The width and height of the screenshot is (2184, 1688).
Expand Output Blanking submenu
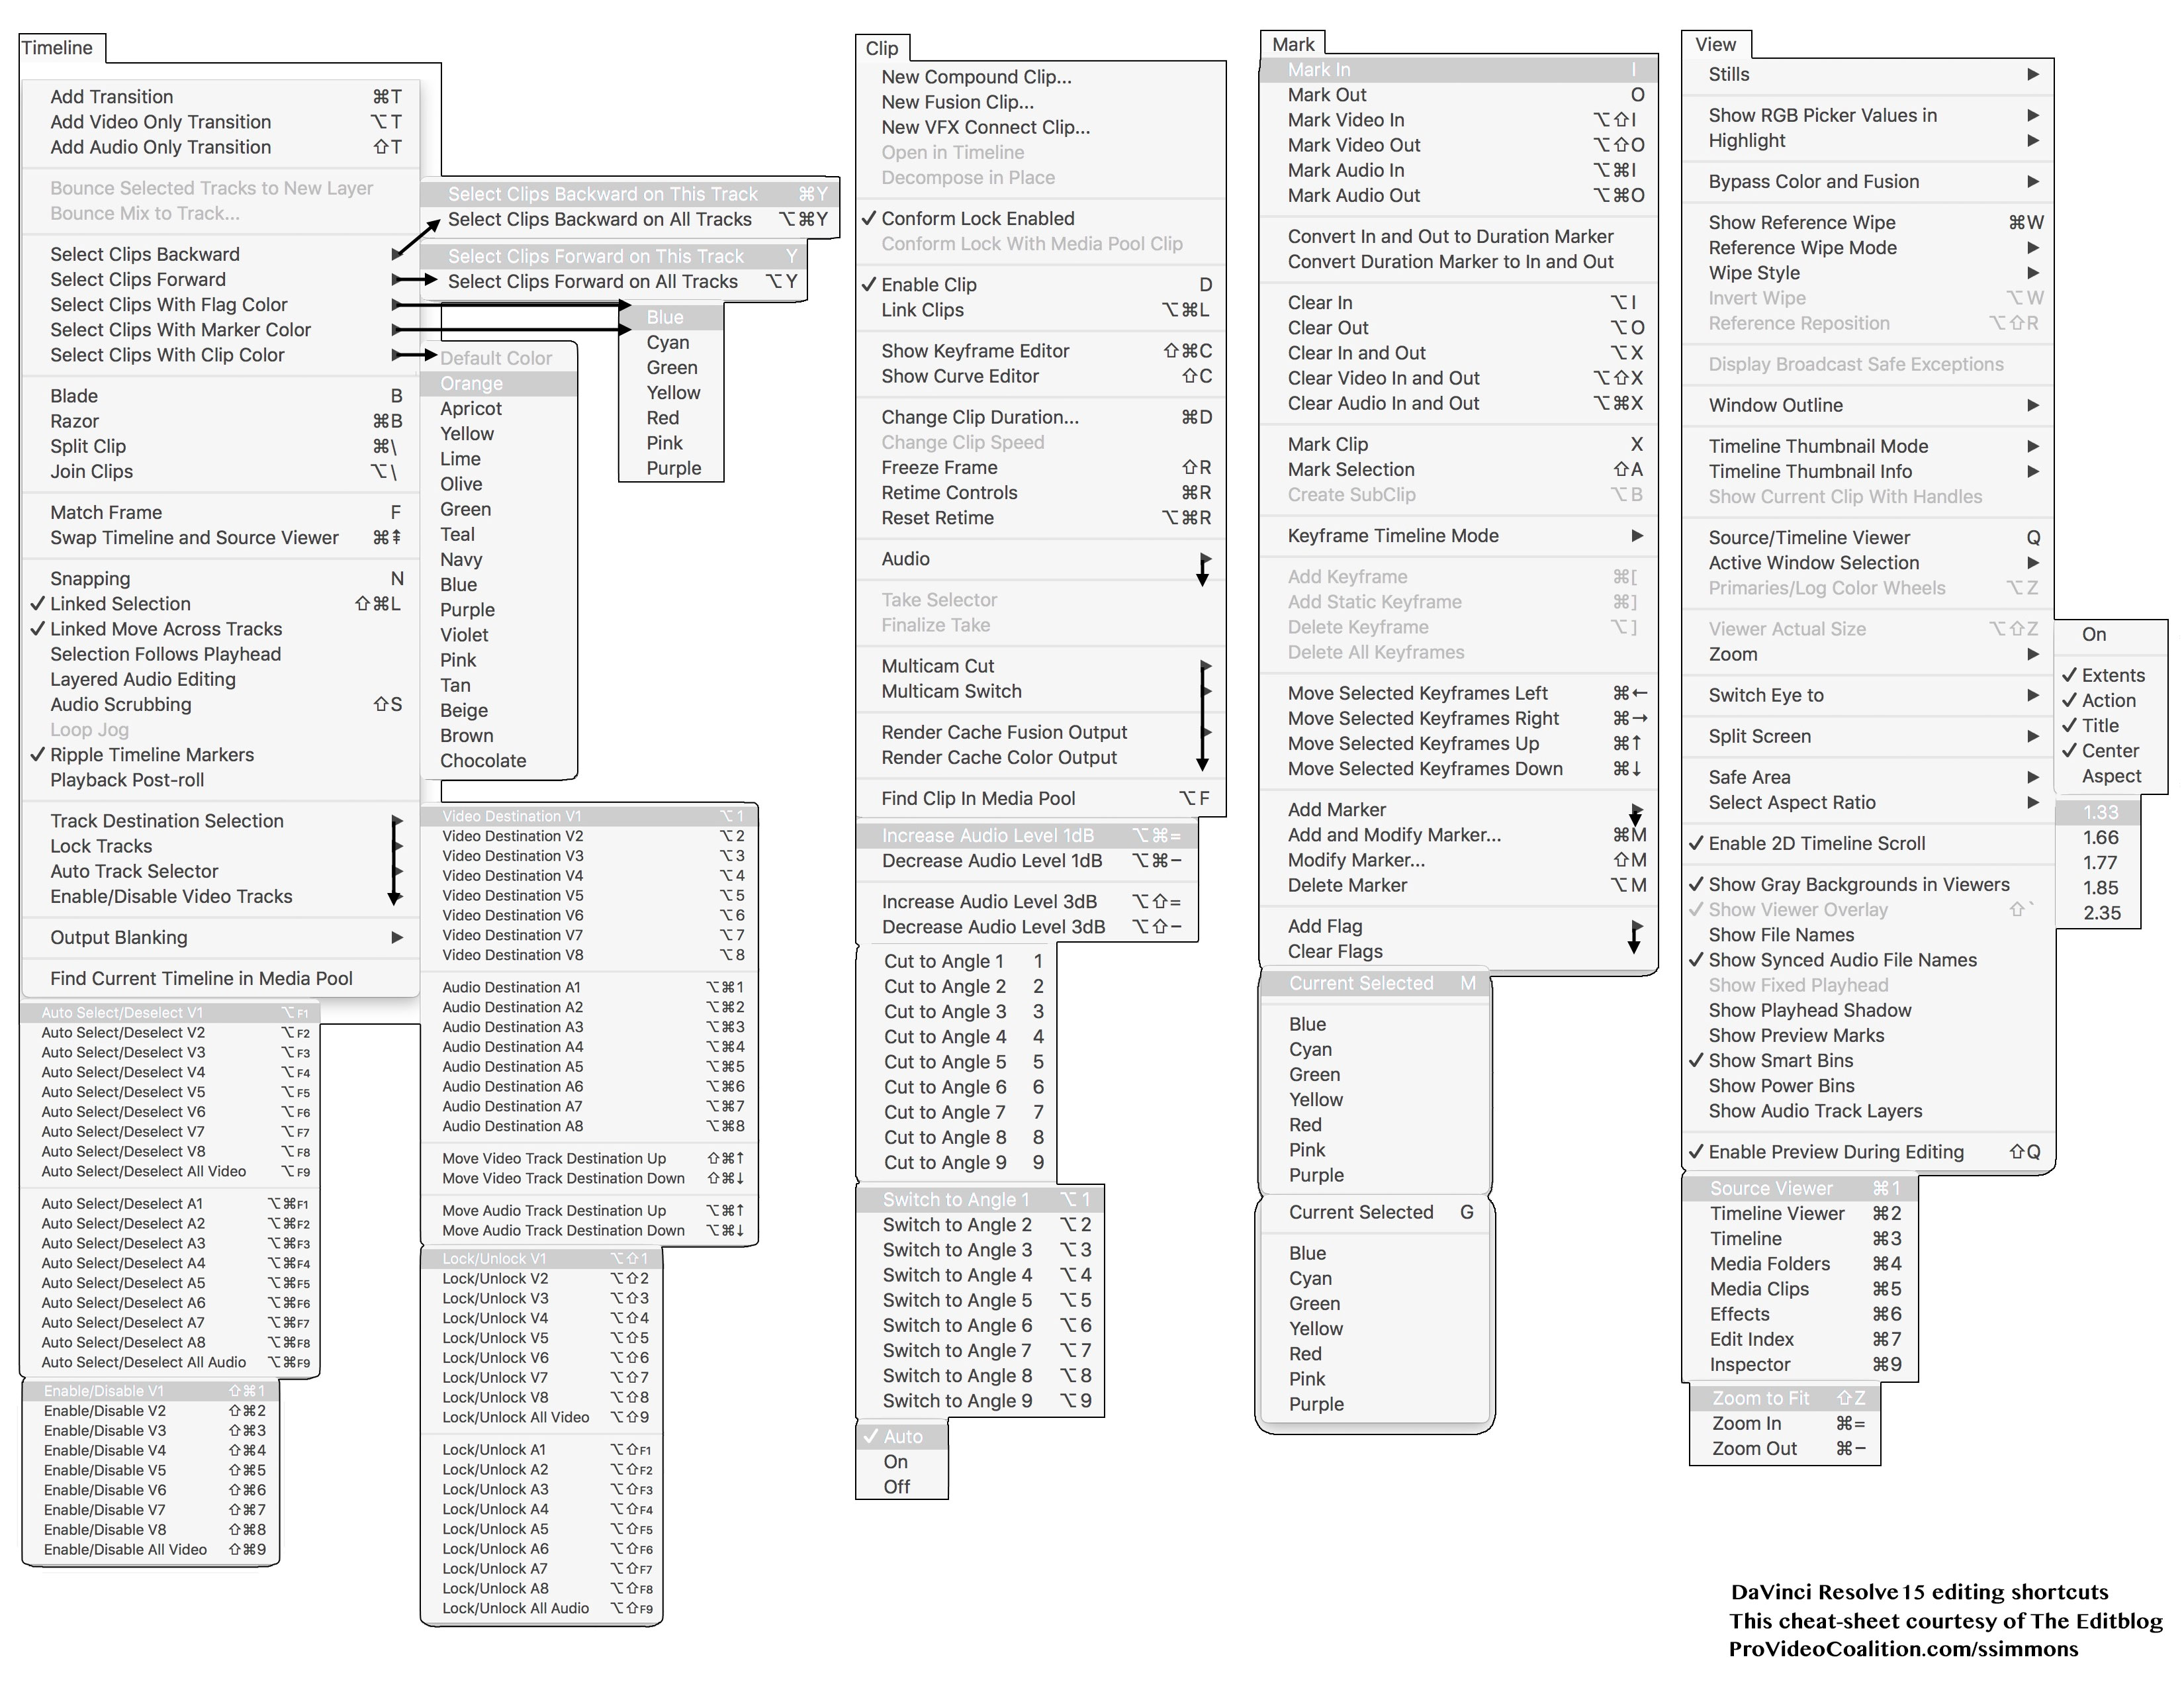221,937
